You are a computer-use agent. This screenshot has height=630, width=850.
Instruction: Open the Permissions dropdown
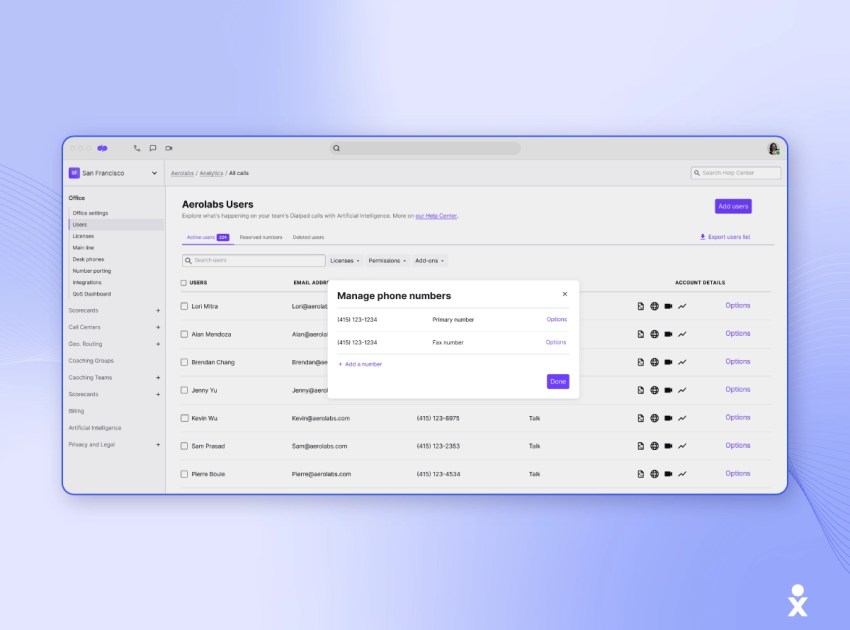tap(388, 260)
